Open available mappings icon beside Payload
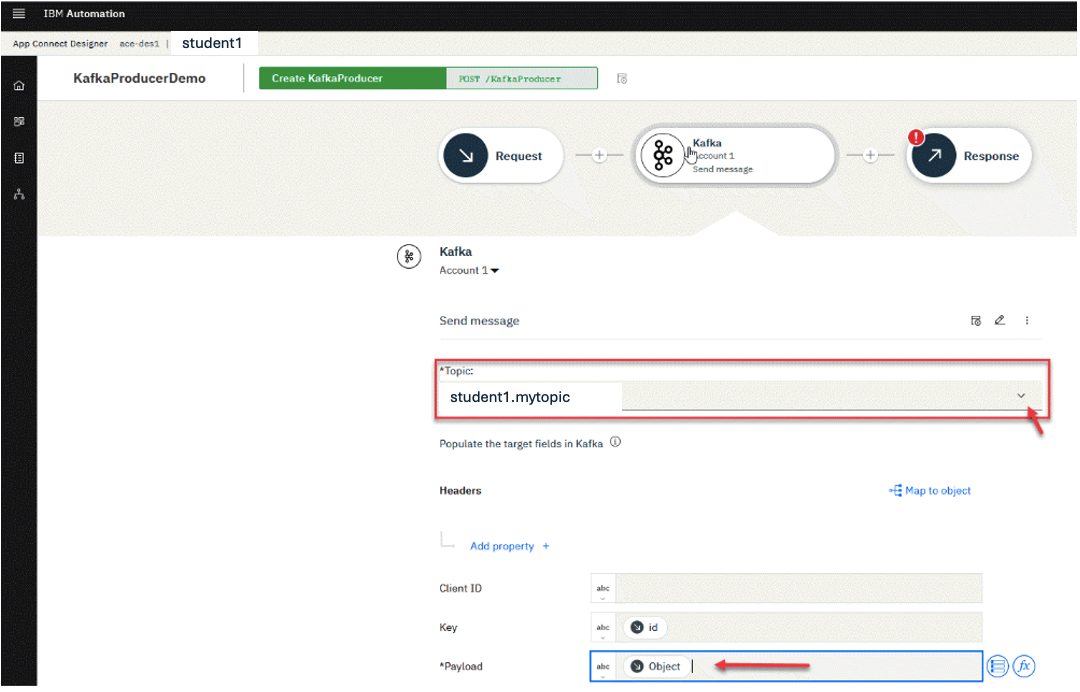Image resolution: width=1080 pixels, height=692 pixels. (997, 666)
